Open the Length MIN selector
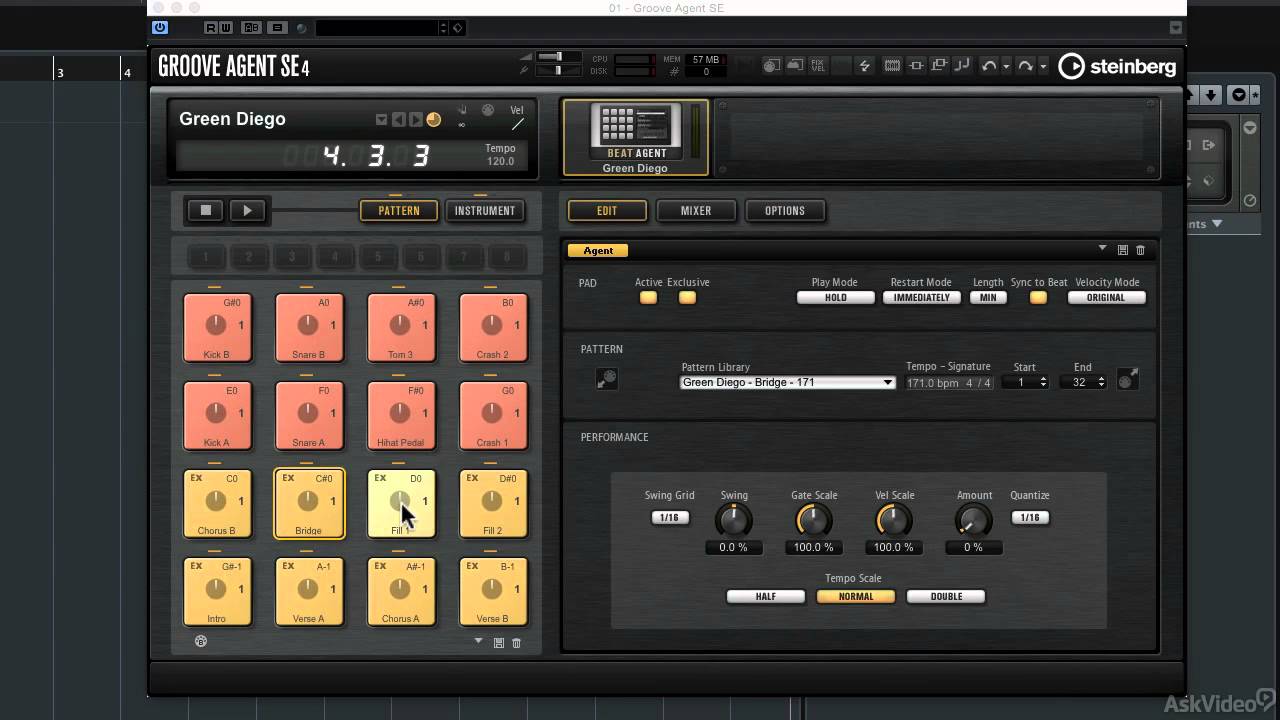 pos(988,297)
